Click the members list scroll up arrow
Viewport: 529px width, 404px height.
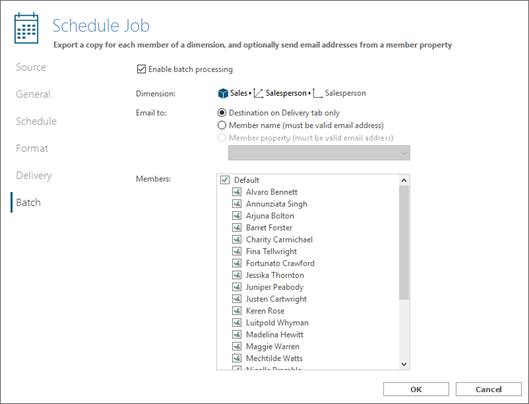tap(404, 181)
